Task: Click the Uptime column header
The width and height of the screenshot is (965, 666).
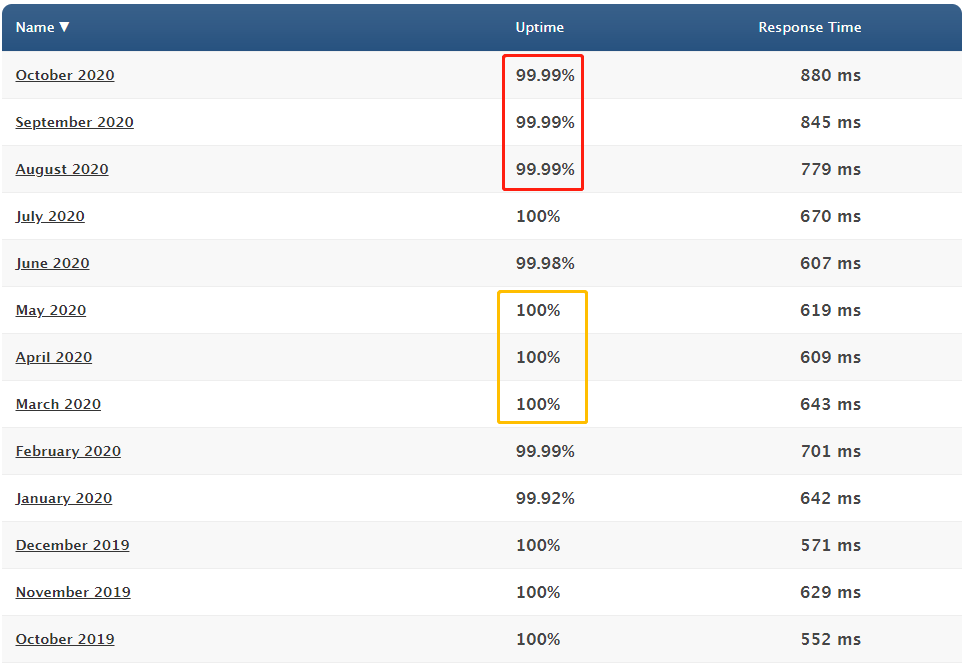Action: coord(539,27)
